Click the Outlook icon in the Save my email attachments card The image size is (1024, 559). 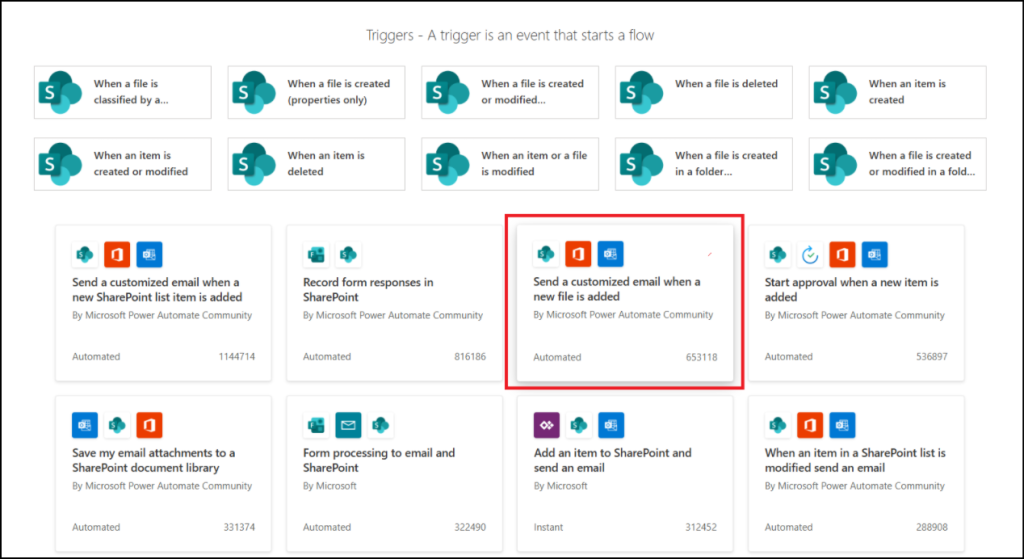pos(85,425)
